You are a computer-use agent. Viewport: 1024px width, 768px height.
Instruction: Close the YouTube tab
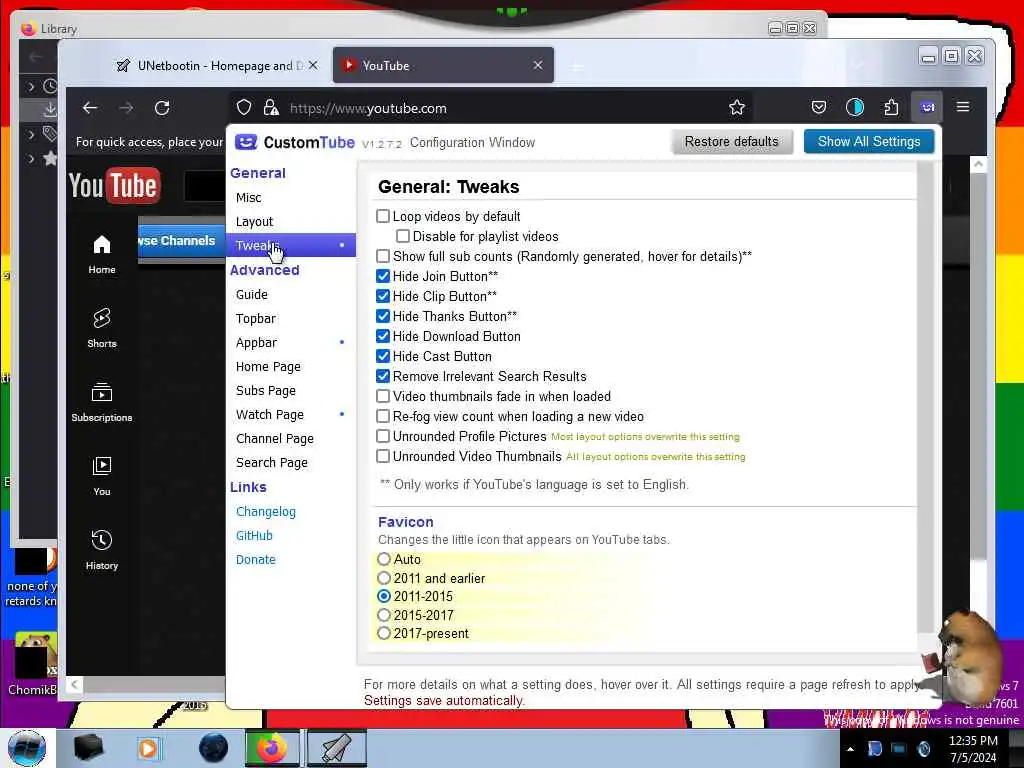point(538,65)
